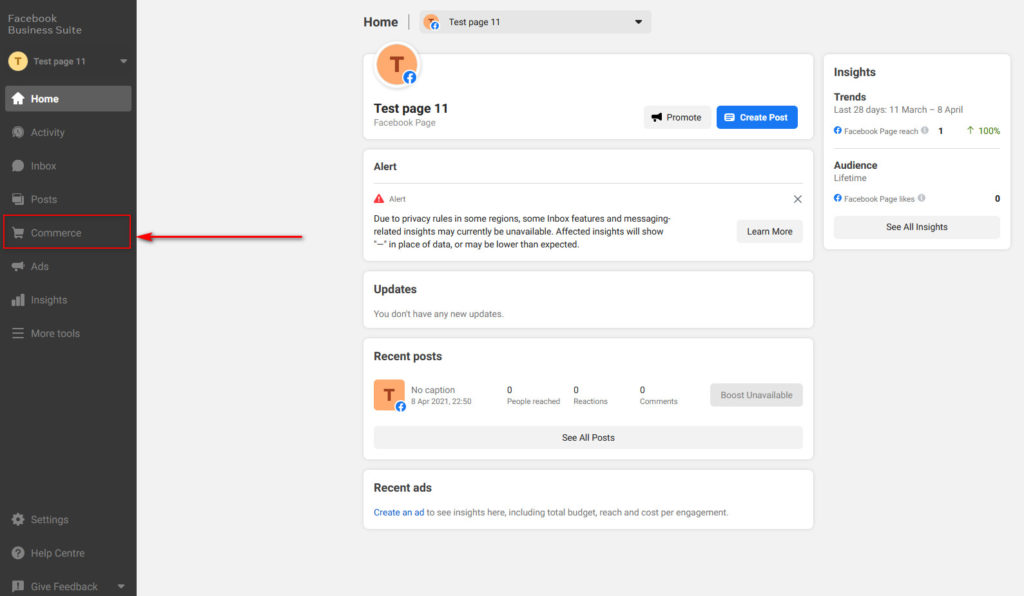Click the Facebook Page likes label
This screenshot has width=1024, height=596.
pos(879,198)
